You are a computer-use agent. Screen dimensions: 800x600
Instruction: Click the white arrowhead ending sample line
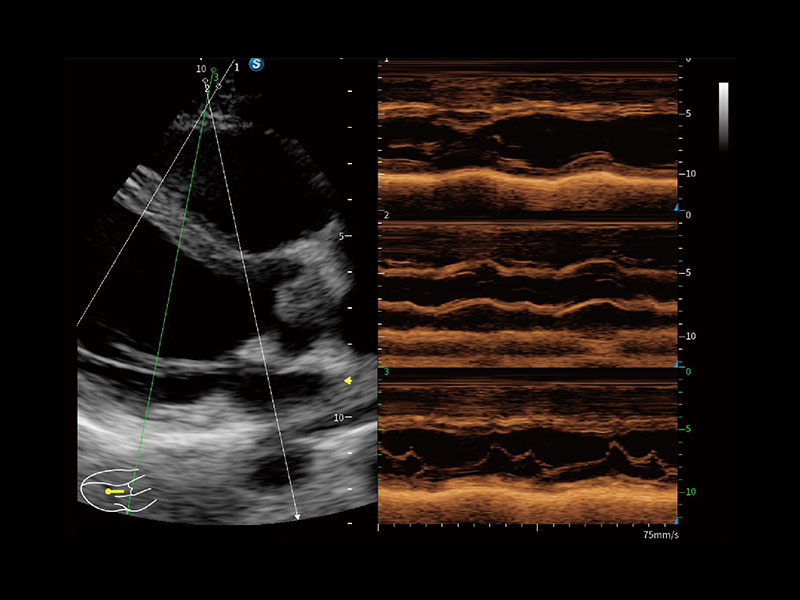[298, 517]
